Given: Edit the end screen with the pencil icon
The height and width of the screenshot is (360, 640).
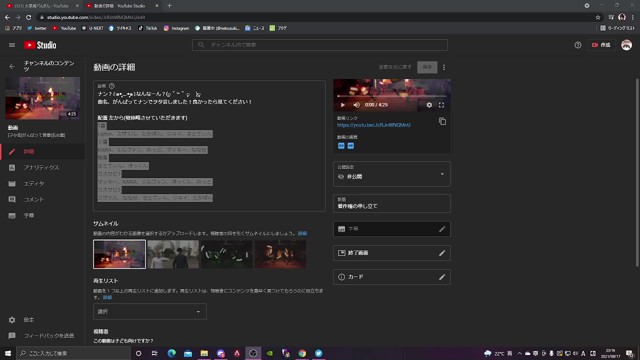Looking at the screenshot, I should [442, 253].
